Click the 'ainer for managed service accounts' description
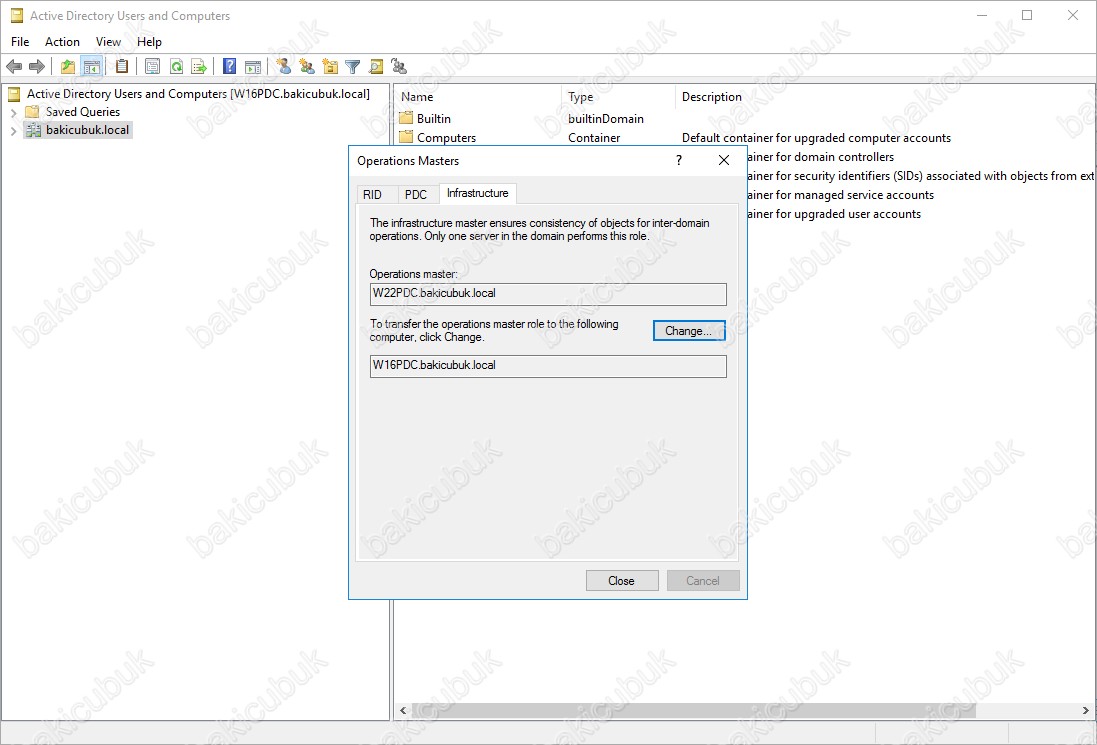 coord(840,194)
